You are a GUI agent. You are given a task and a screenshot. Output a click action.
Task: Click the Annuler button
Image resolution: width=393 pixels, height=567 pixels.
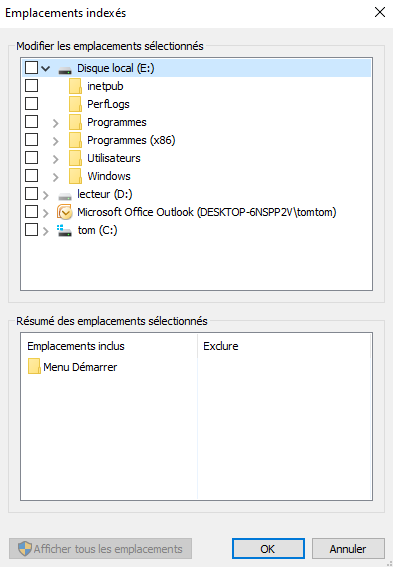tap(348, 549)
